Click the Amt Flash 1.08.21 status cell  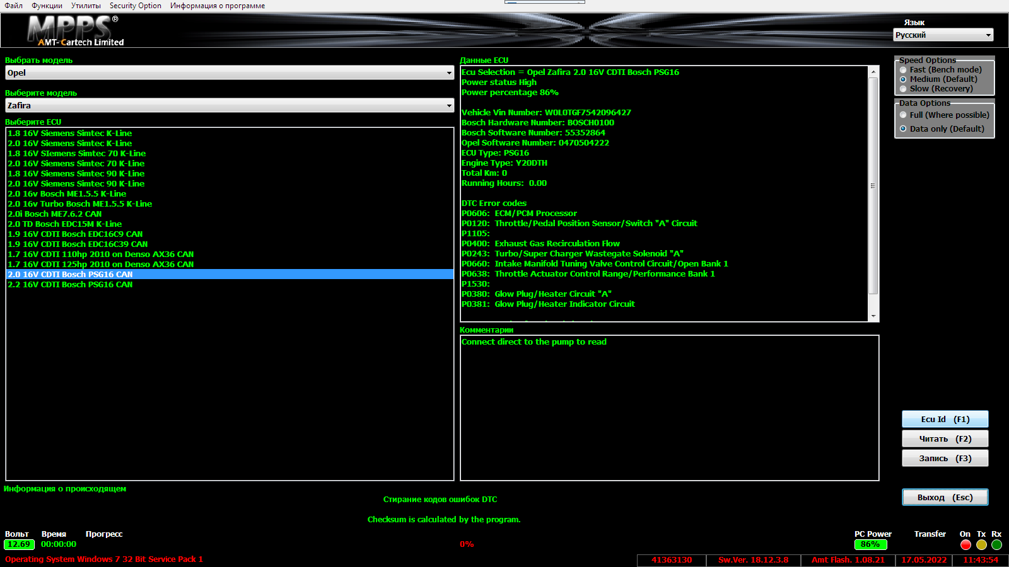(847, 561)
